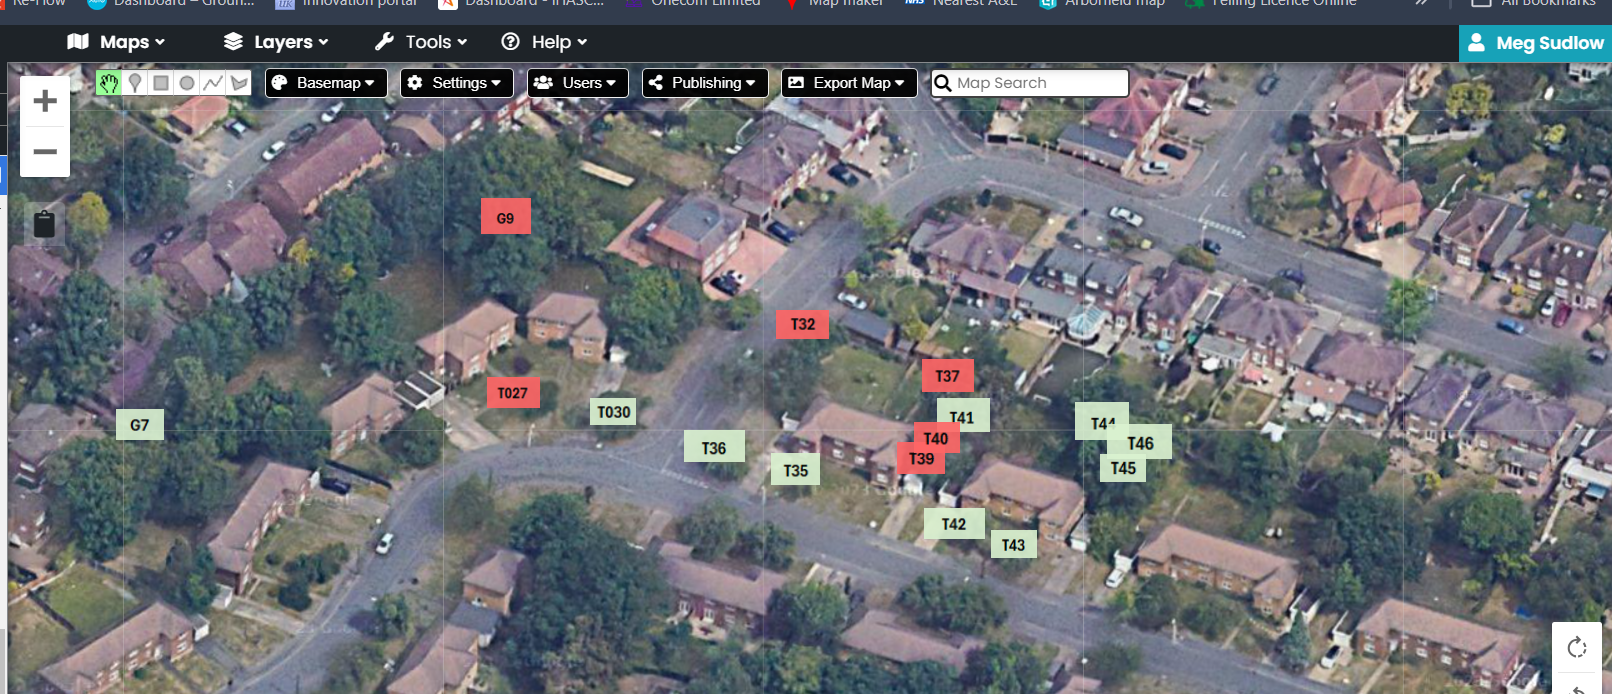Open the Settings dropdown
The width and height of the screenshot is (1612, 694).
456,83
